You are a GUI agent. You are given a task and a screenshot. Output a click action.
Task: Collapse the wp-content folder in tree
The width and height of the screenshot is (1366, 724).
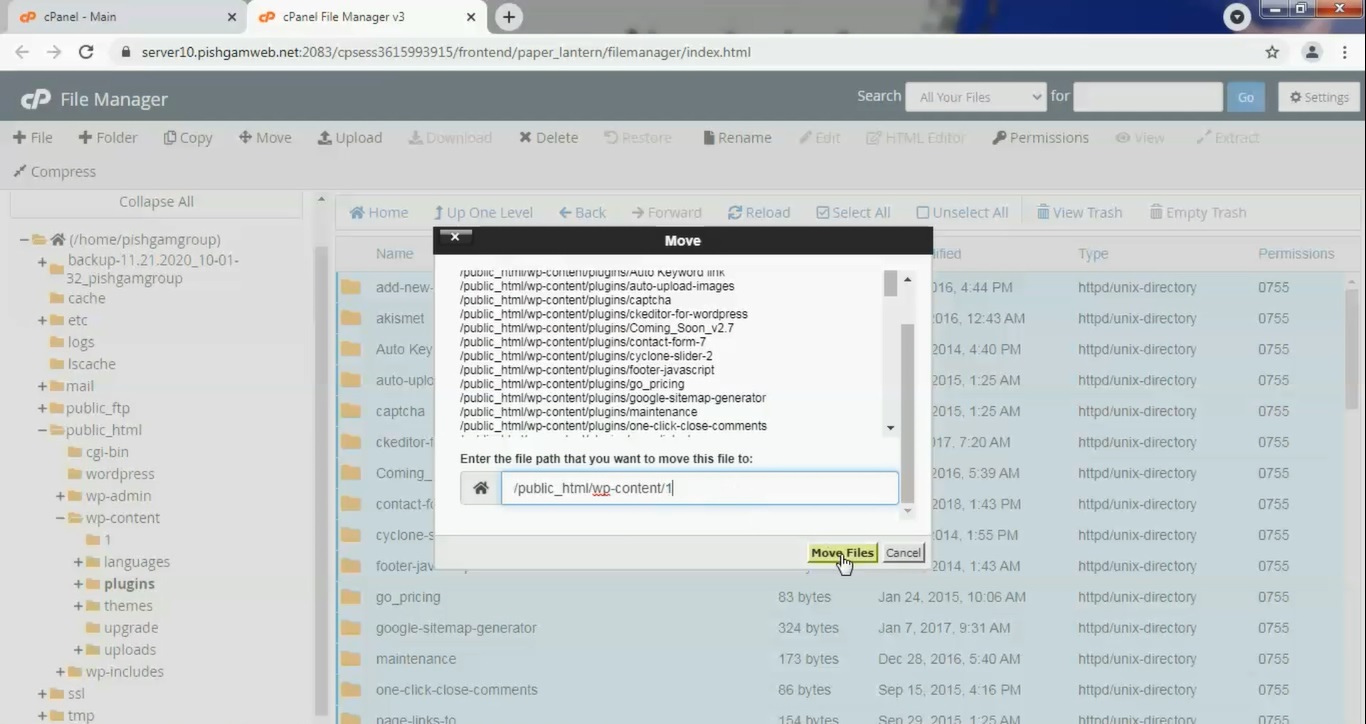[60, 518]
